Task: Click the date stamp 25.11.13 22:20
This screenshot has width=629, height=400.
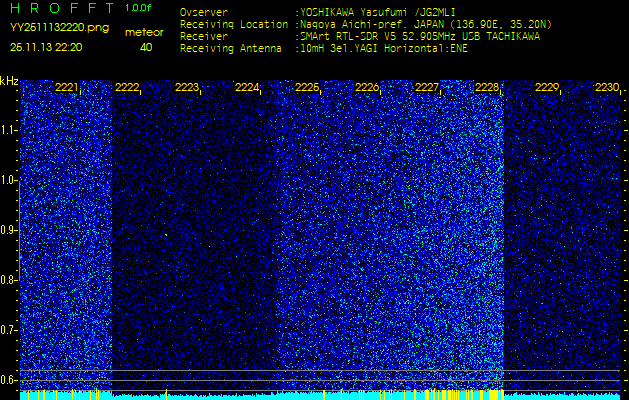Action: click(x=46, y=47)
